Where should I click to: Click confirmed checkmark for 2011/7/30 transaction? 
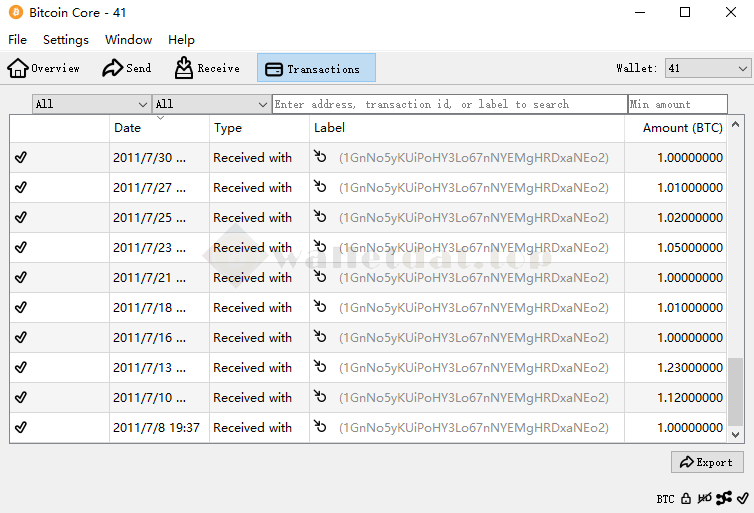(21, 157)
